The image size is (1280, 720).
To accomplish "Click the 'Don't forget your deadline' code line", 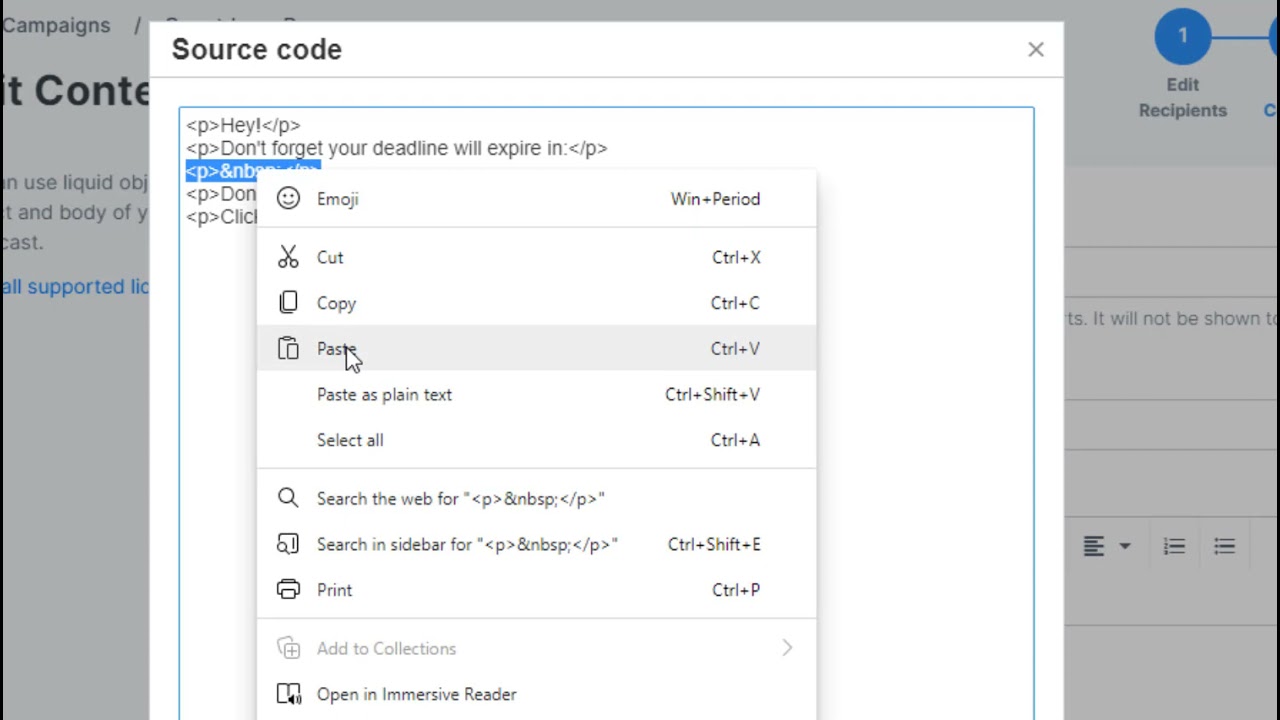I will [396, 148].
